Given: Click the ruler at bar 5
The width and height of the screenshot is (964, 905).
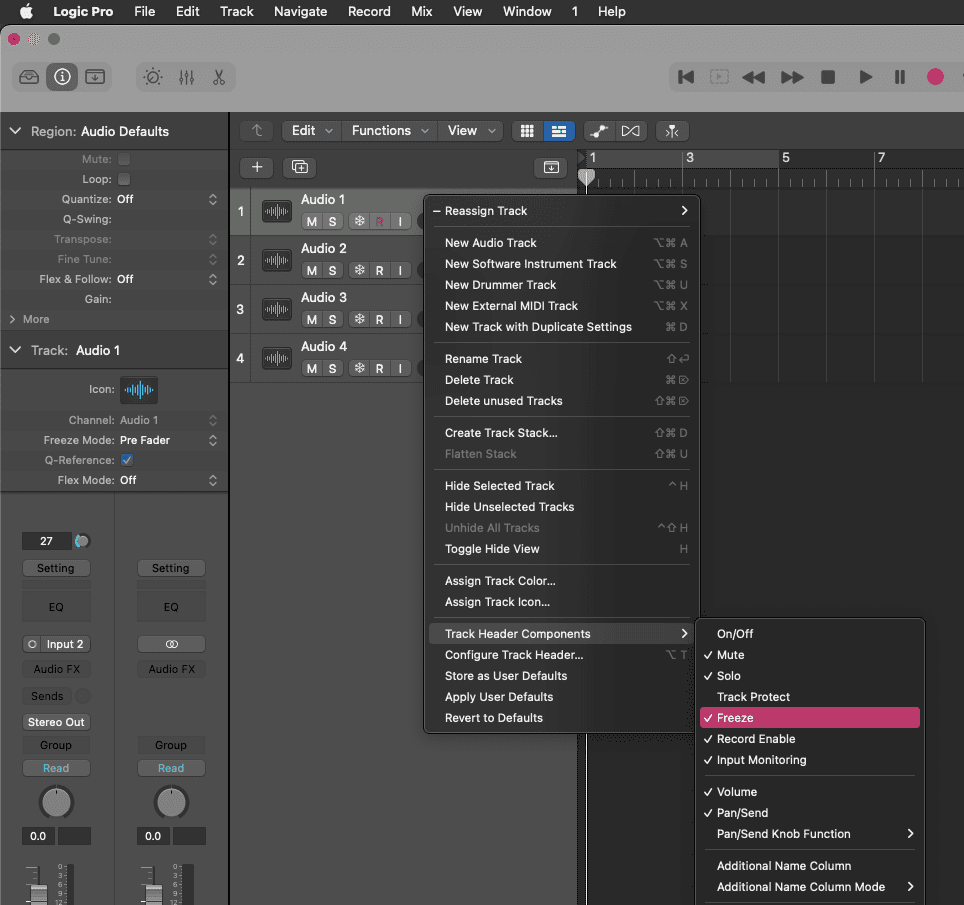Looking at the screenshot, I should pyautogui.click(x=786, y=158).
